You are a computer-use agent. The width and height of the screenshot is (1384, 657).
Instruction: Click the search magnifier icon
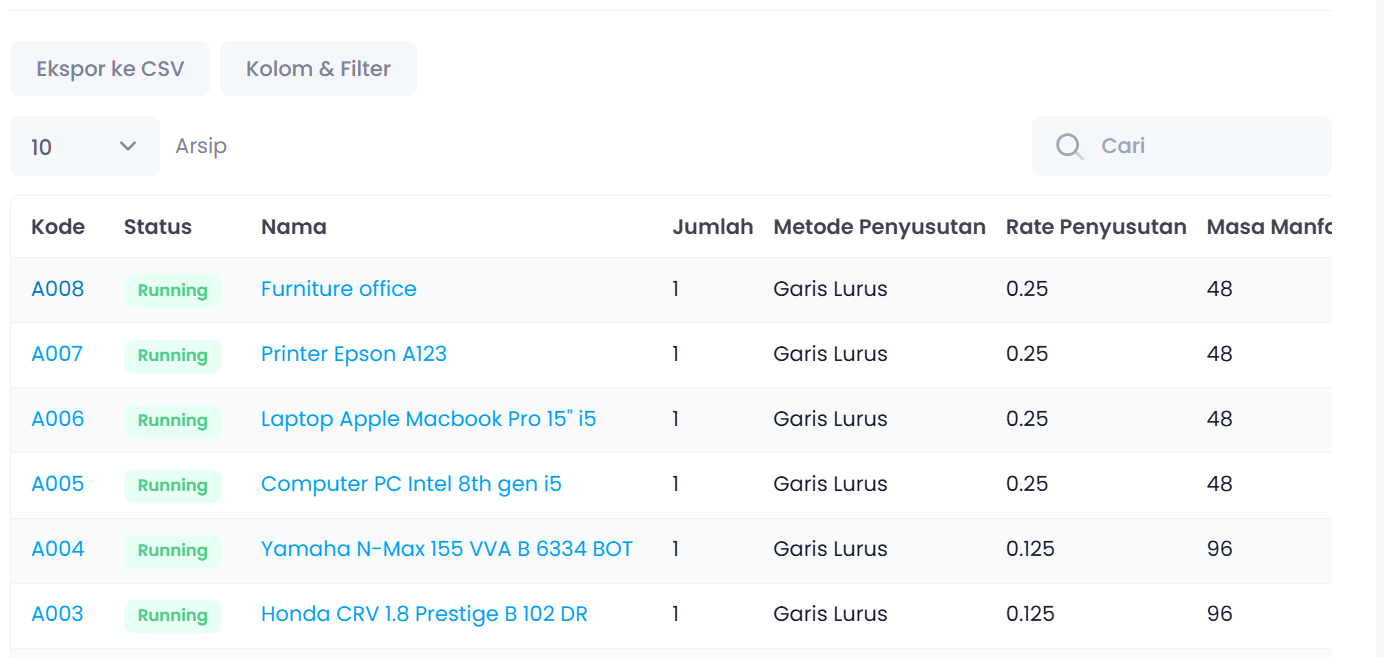click(x=1069, y=146)
